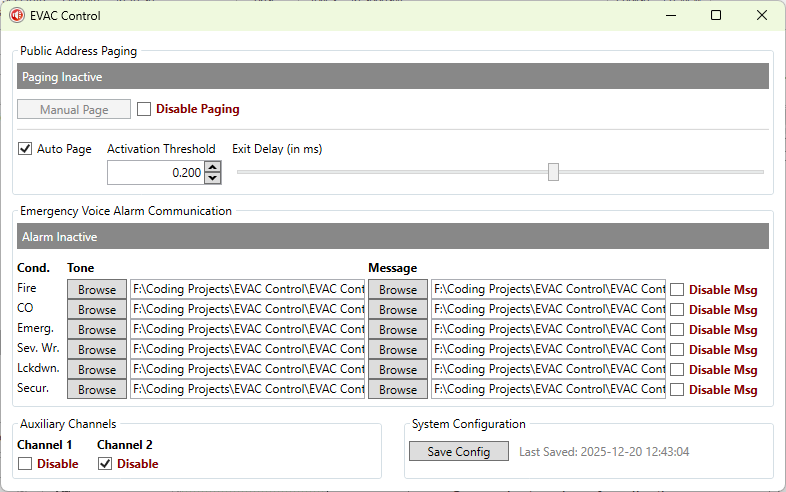Toggle the Disable Paging checkbox
The height and width of the screenshot is (492, 786).
click(144, 109)
